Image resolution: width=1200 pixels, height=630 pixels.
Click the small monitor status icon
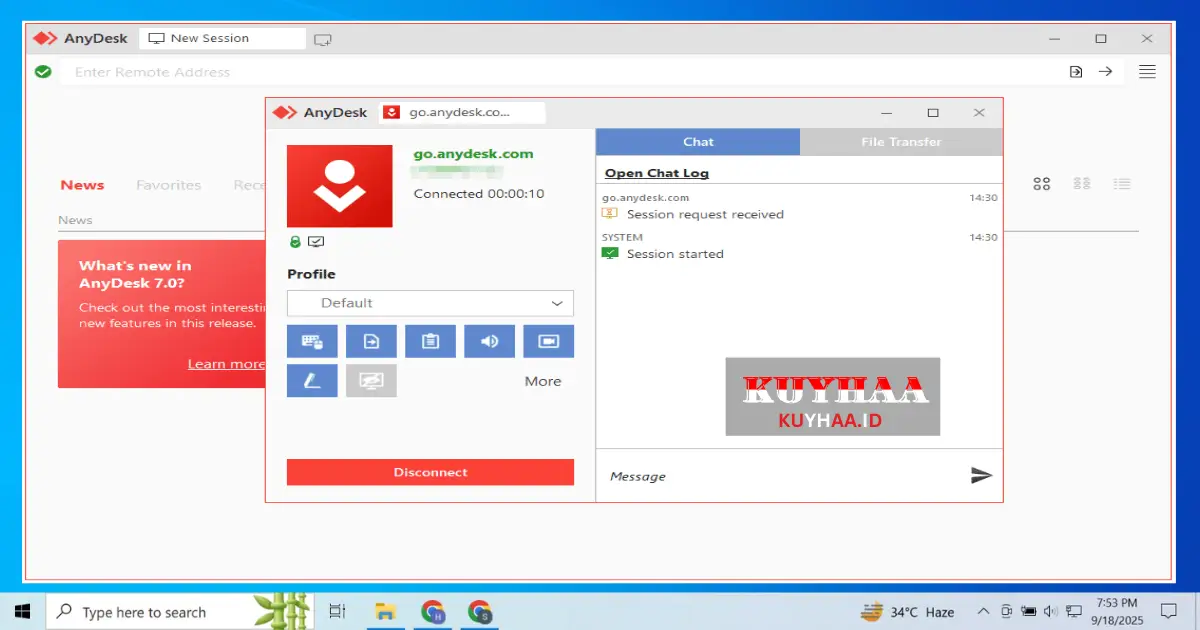pos(316,242)
